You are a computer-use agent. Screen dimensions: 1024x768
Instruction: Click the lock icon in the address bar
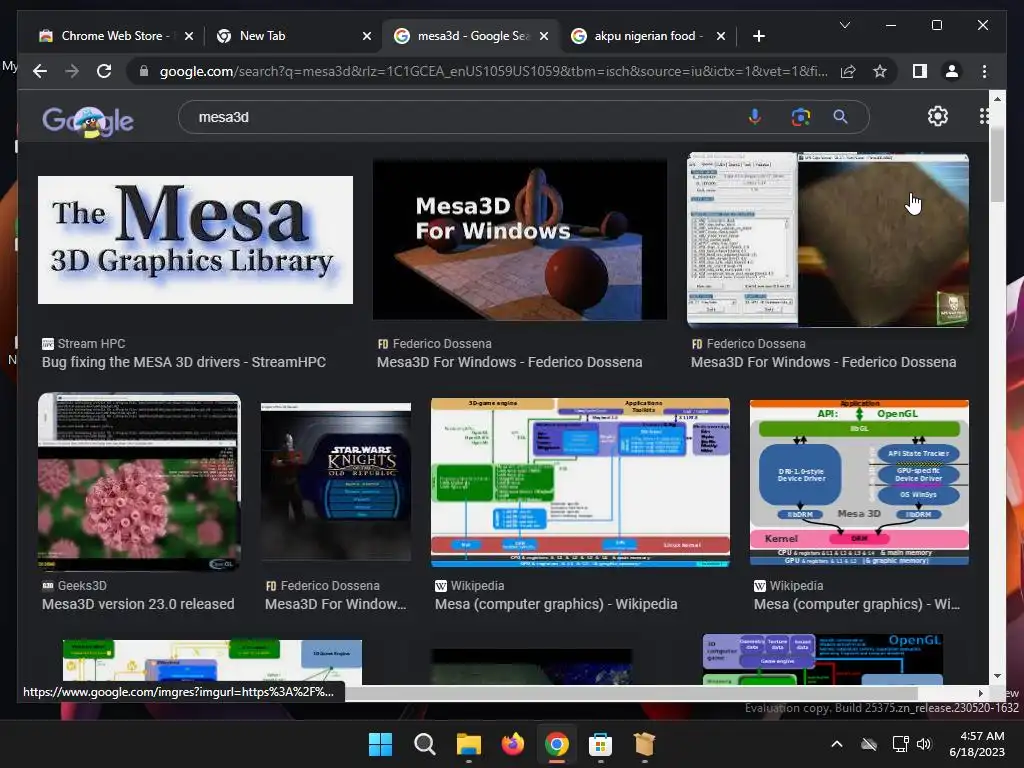click(144, 71)
